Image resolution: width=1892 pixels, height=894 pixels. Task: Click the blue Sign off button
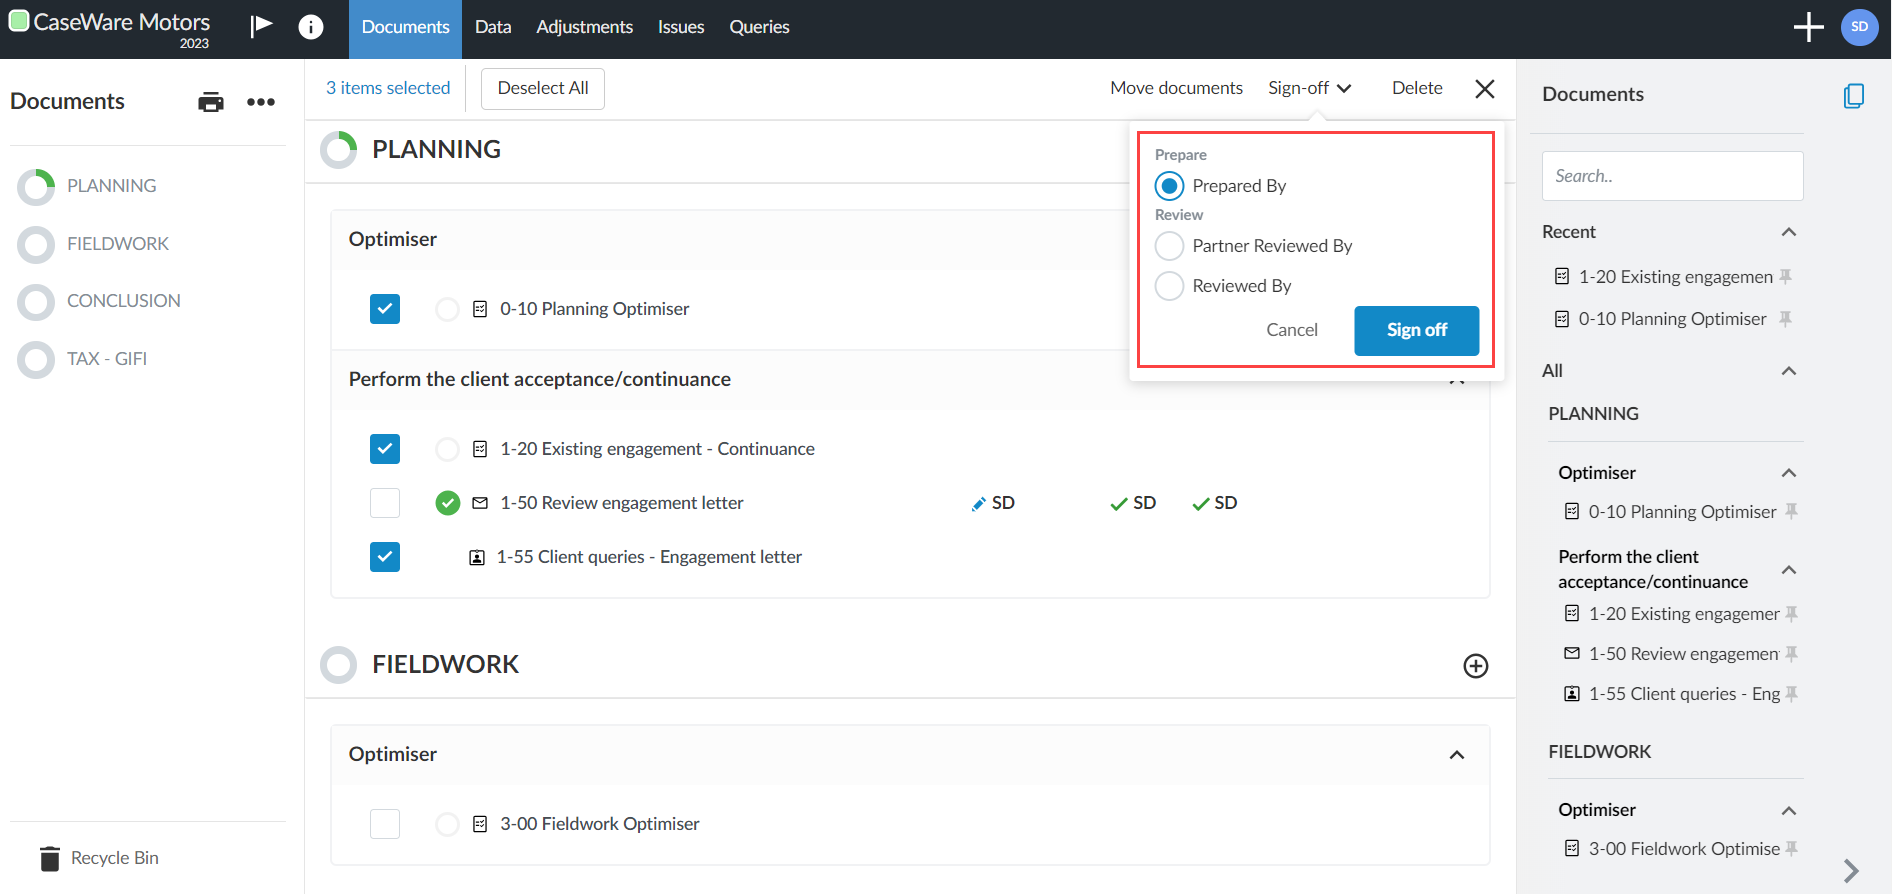(1416, 330)
